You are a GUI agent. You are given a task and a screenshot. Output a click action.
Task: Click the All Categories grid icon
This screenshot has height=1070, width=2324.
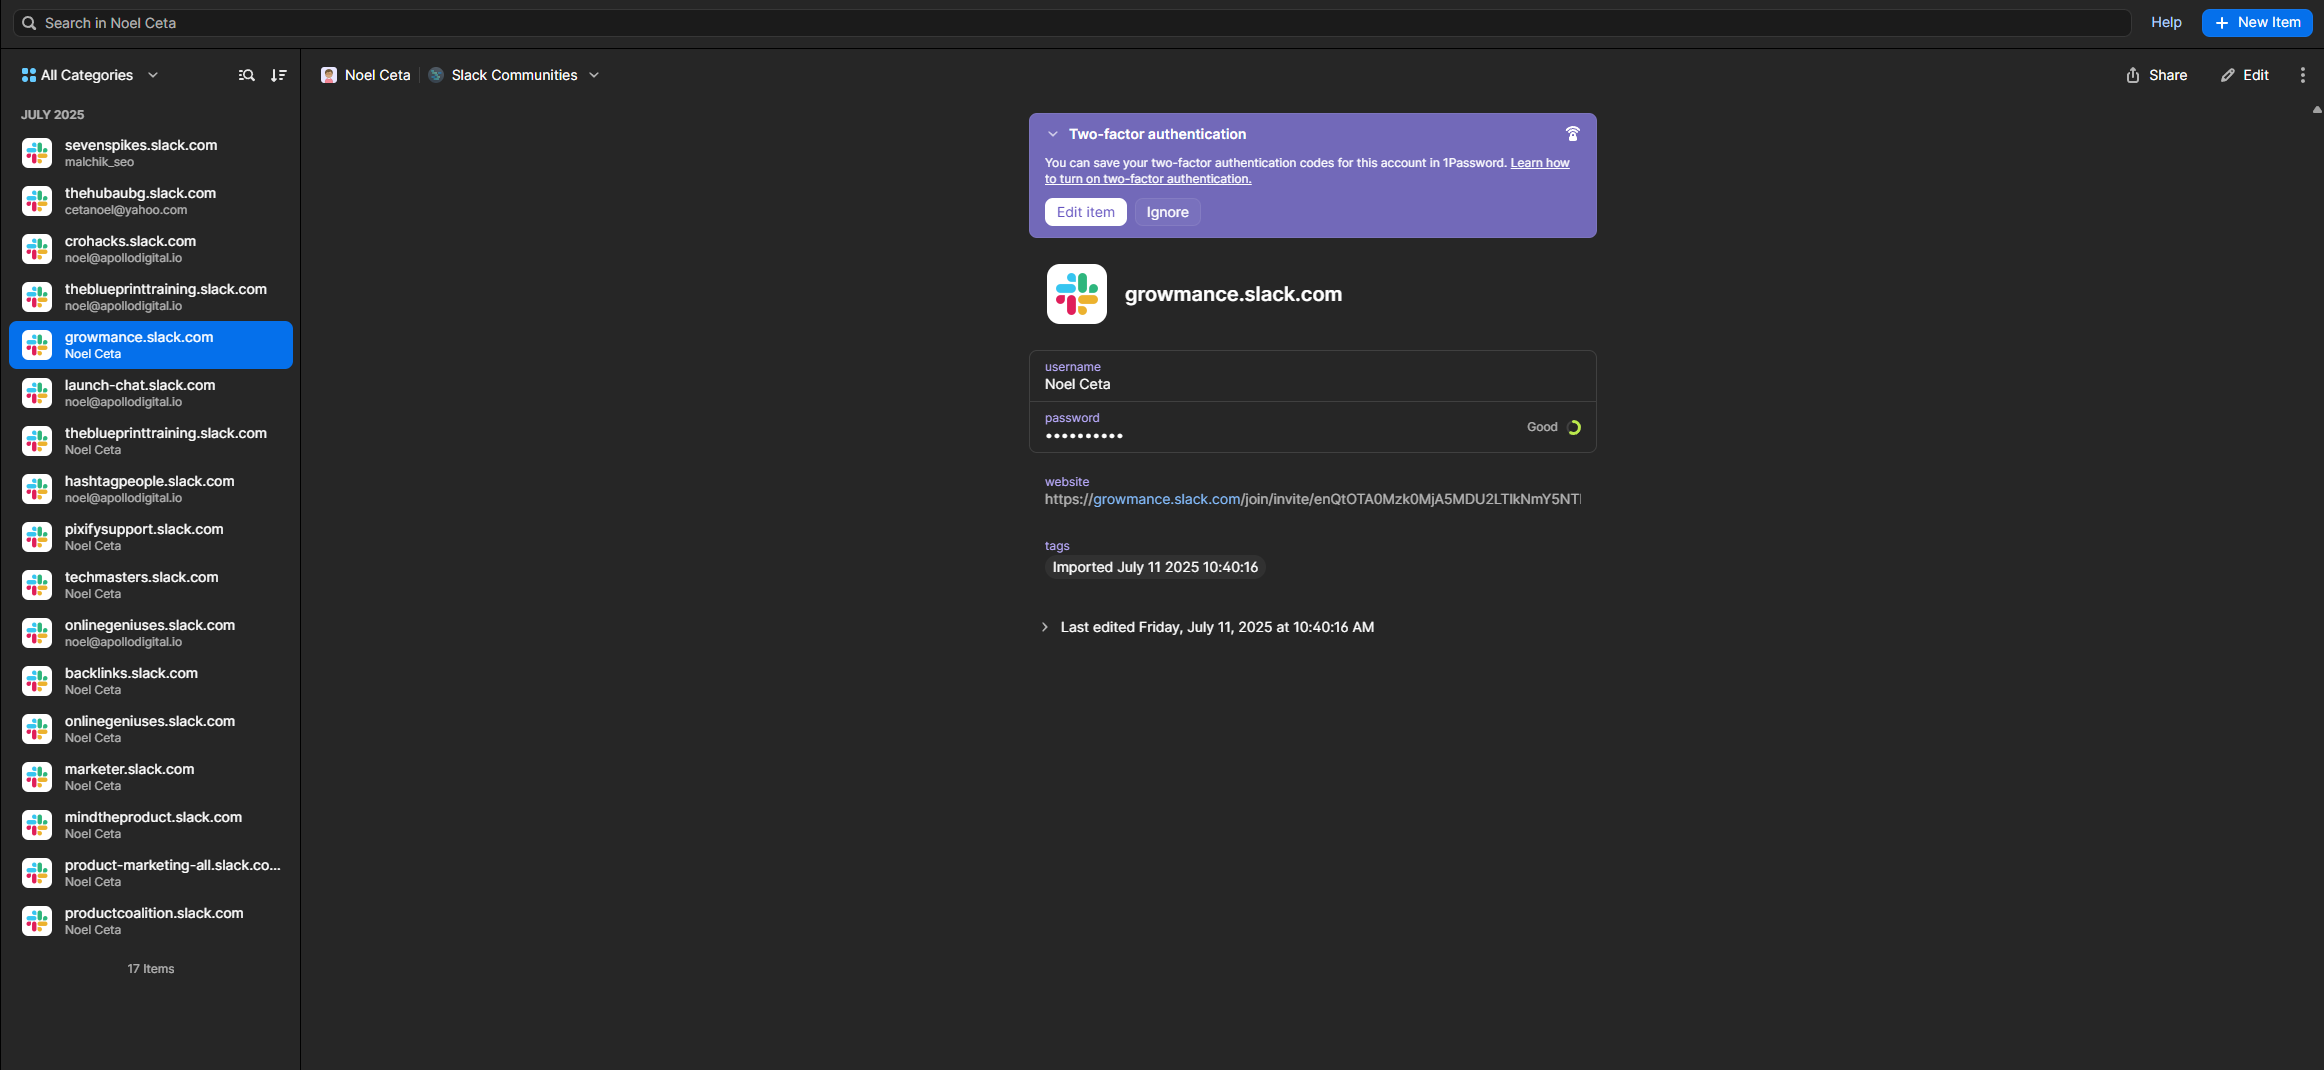(28, 75)
